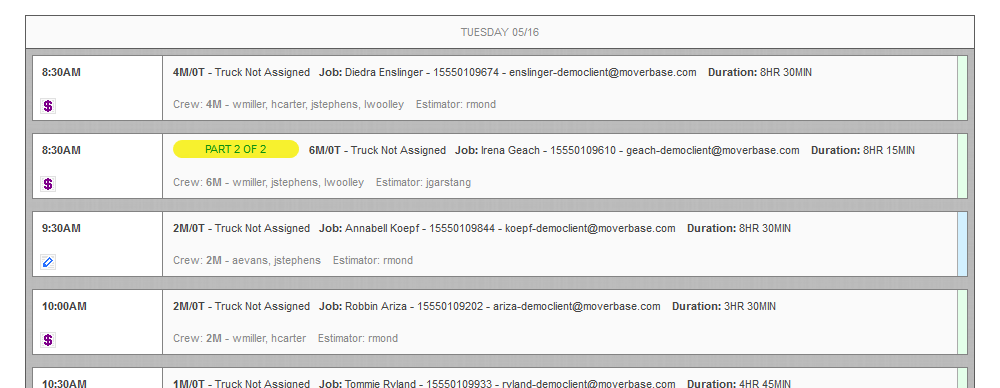Click 2M/0T truck text on Annabell Koepf's row
The height and width of the screenshot is (388, 1000).
tap(241, 228)
